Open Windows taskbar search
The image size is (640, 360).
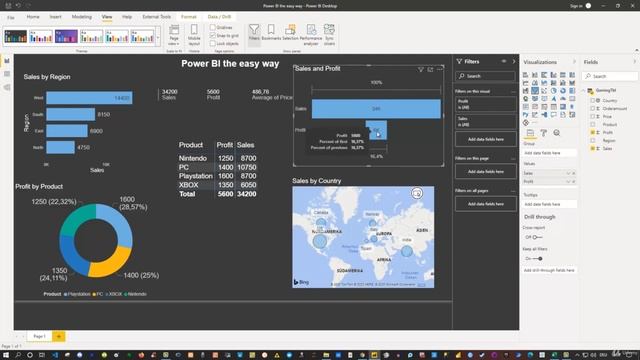coord(18,355)
